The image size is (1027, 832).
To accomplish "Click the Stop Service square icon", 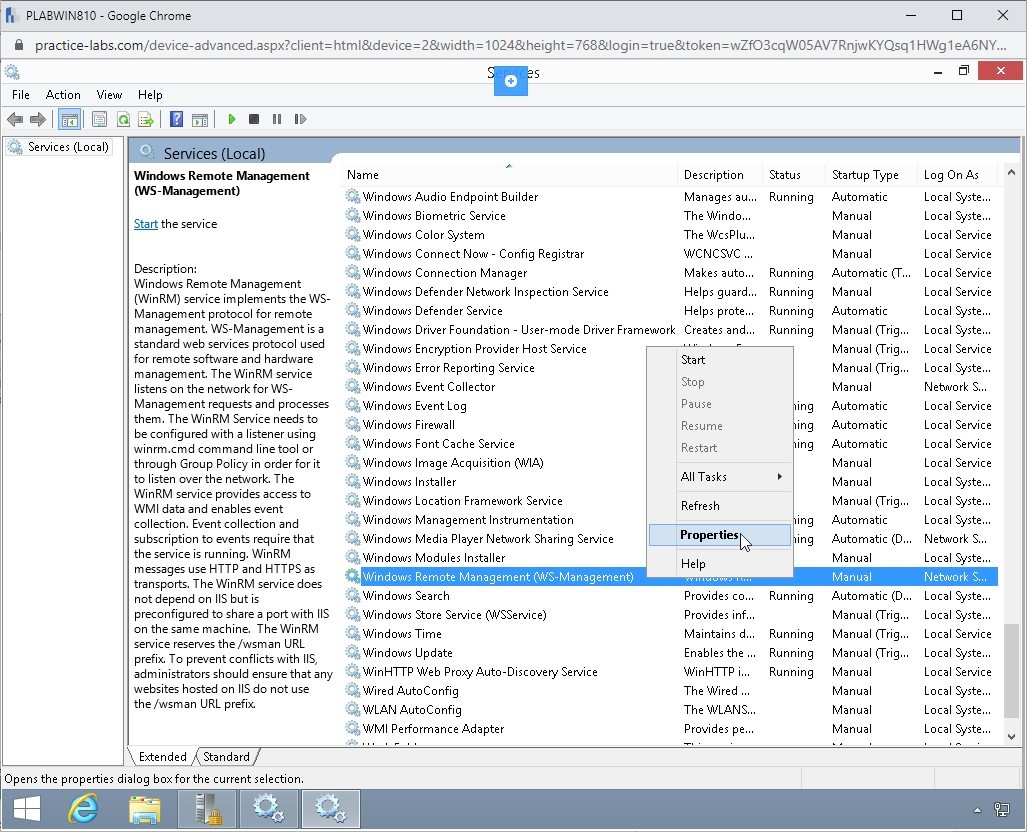I will [254, 119].
